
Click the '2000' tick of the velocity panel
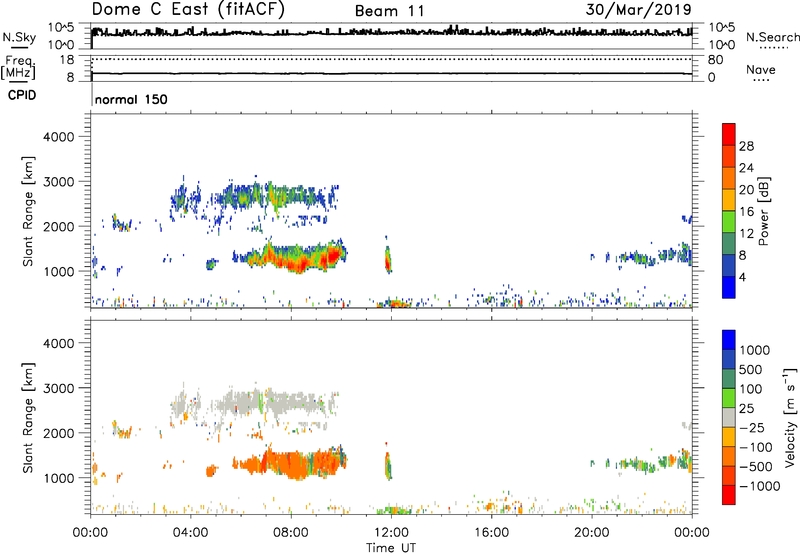(x=59, y=433)
